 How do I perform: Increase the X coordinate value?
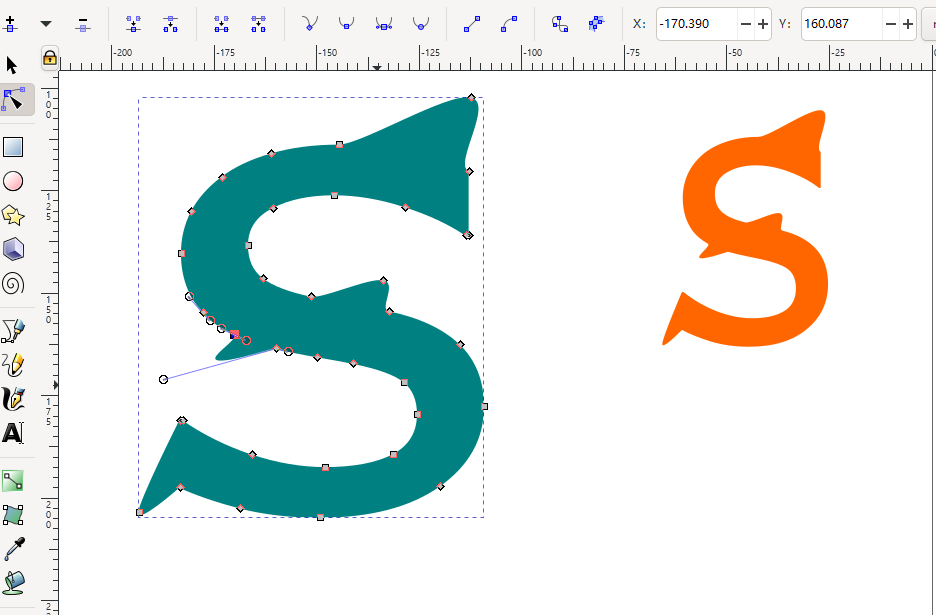[x=762, y=24]
